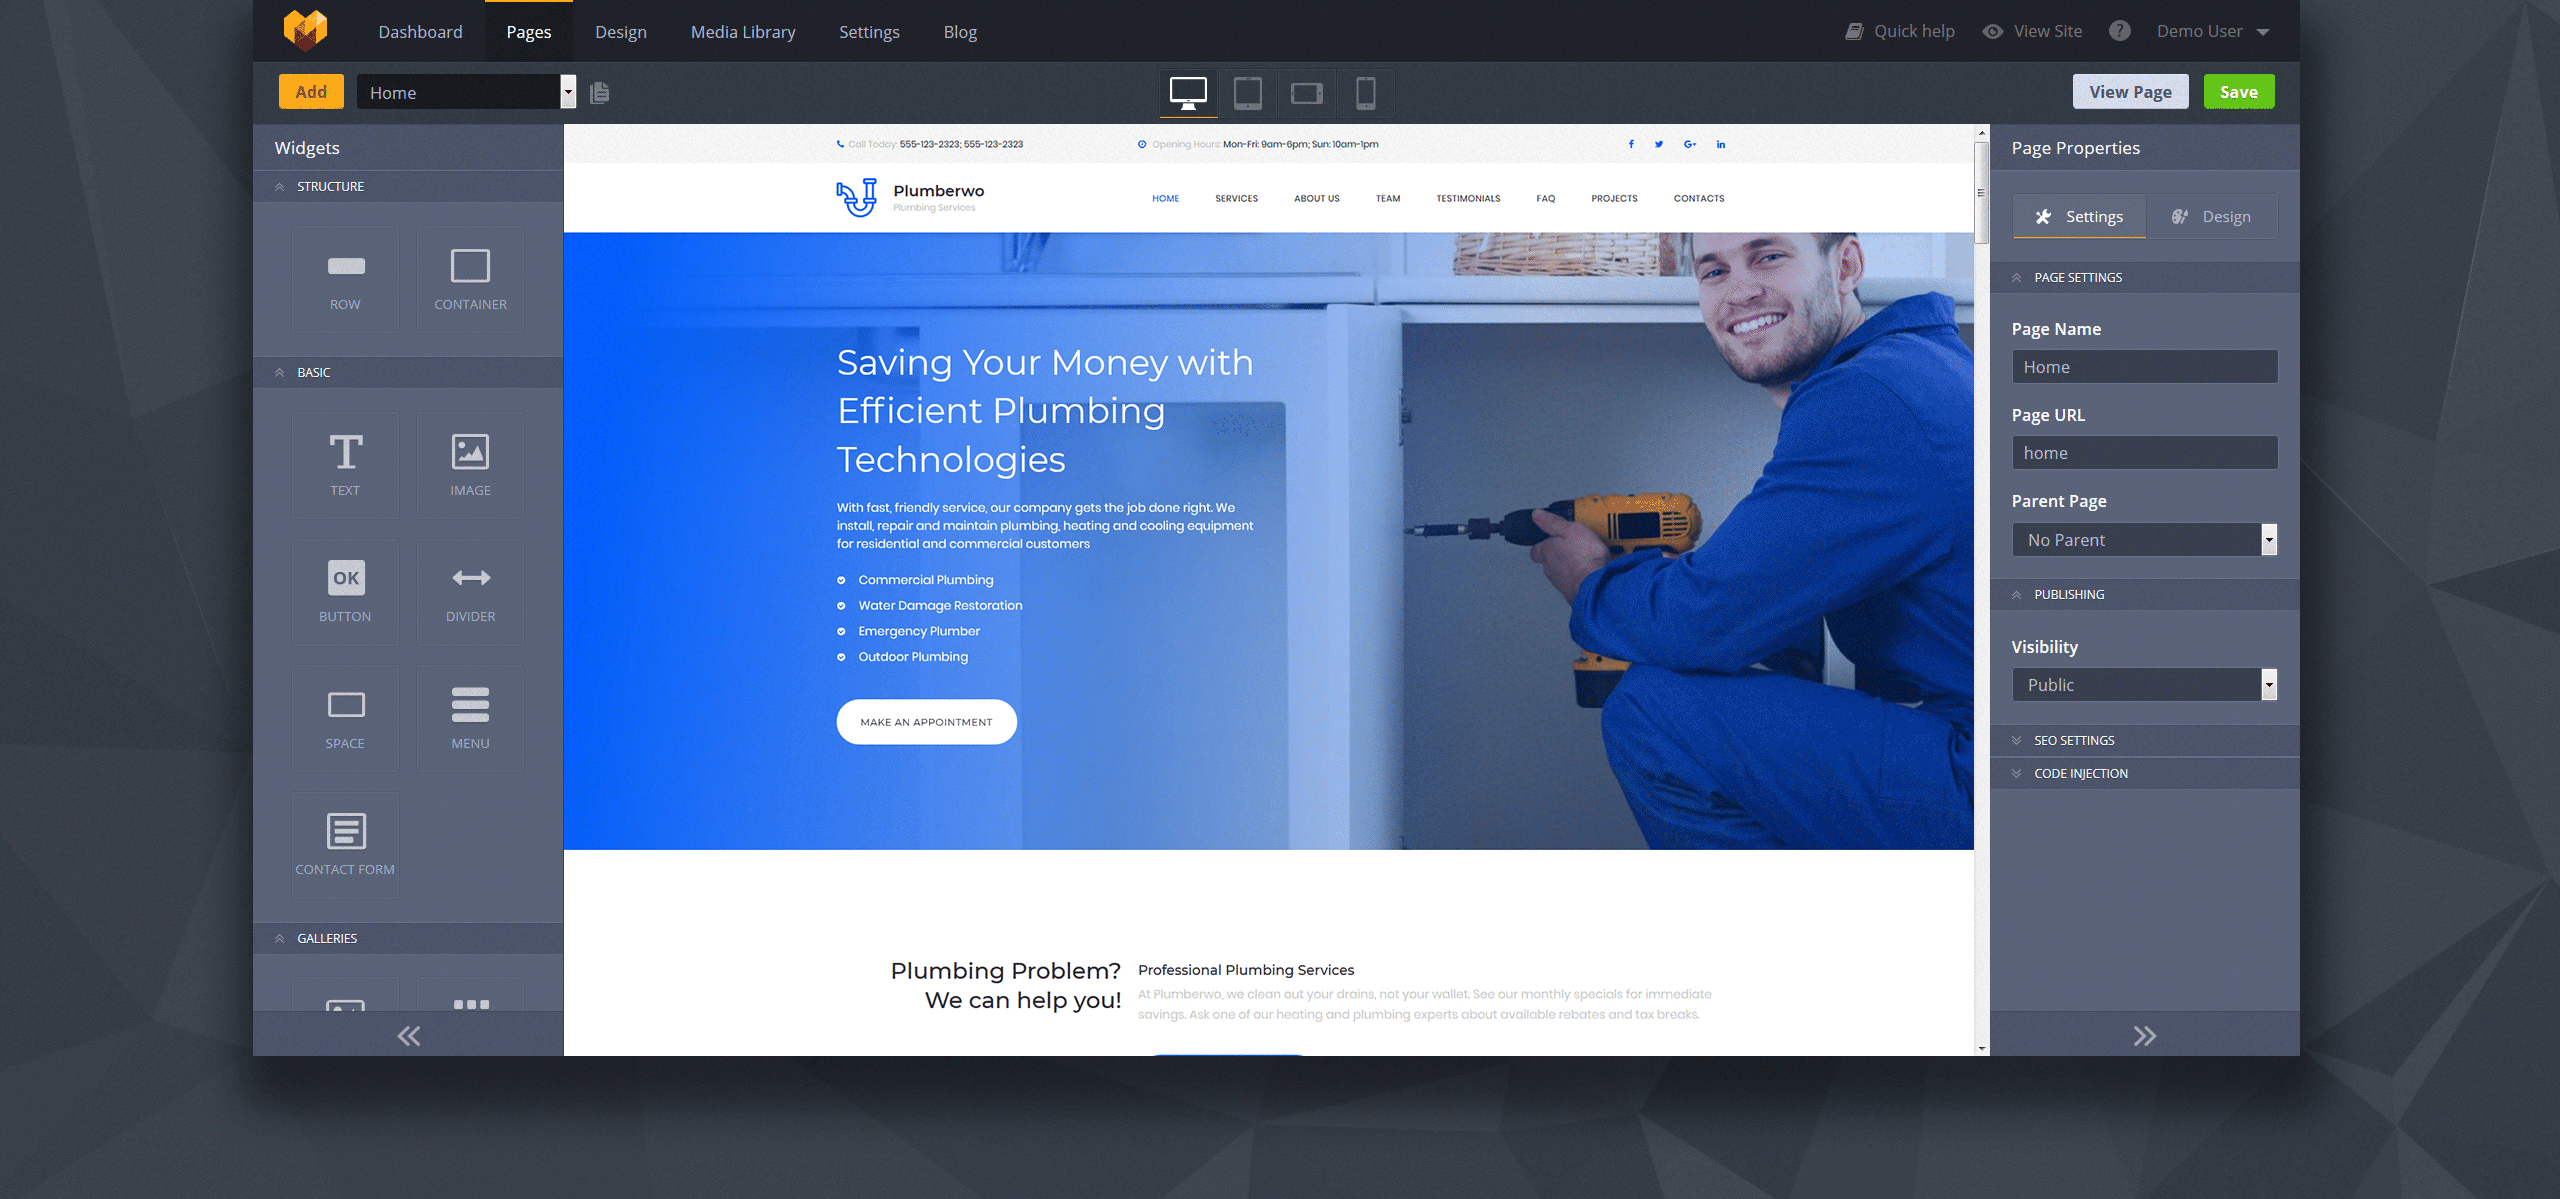Save the page
This screenshot has width=2560, height=1199.
(x=2239, y=92)
